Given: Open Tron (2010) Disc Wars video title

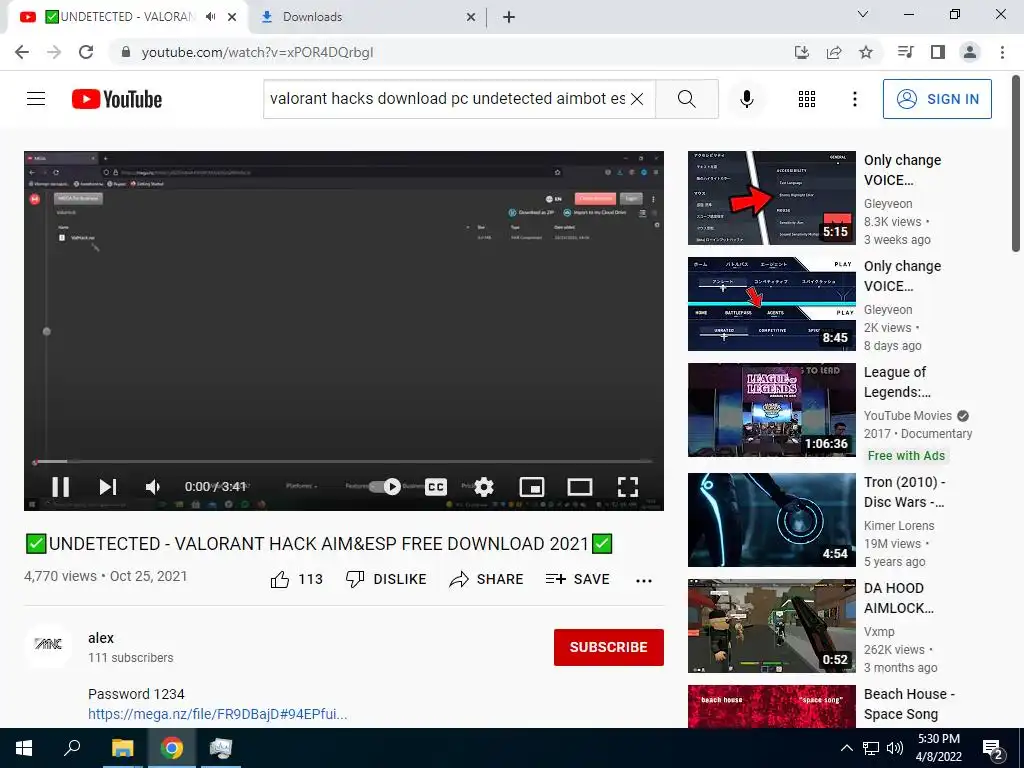Looking at the screenshot, I should coord(904,492).
